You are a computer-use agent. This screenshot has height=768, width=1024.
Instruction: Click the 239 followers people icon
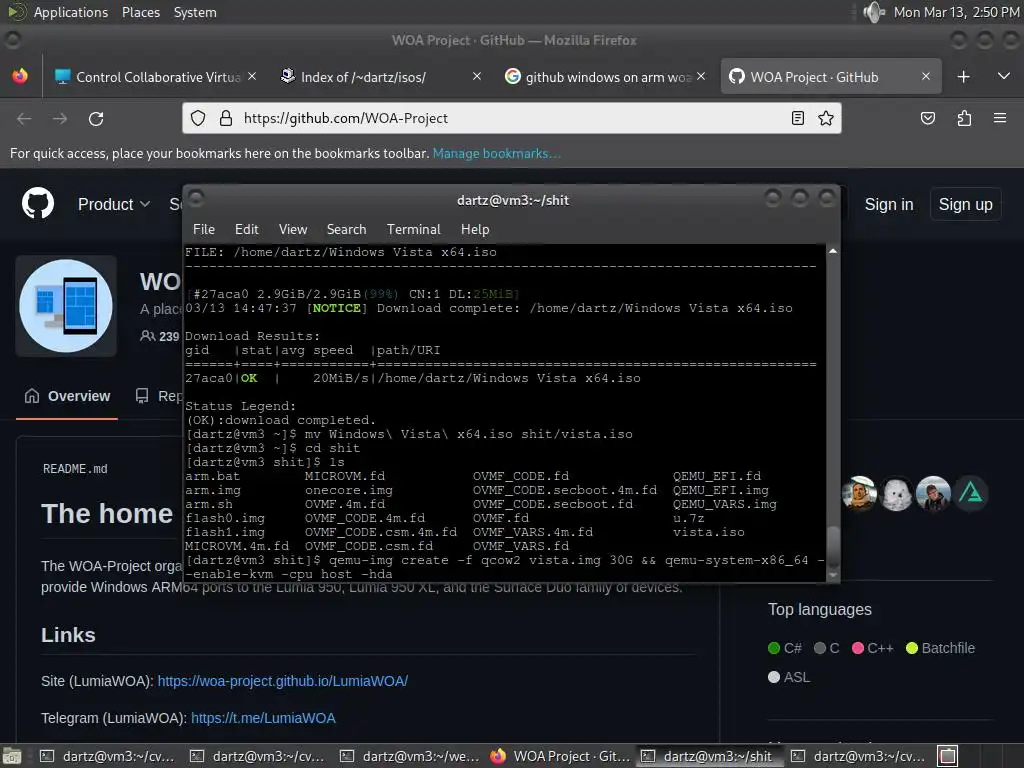[148, 336]
